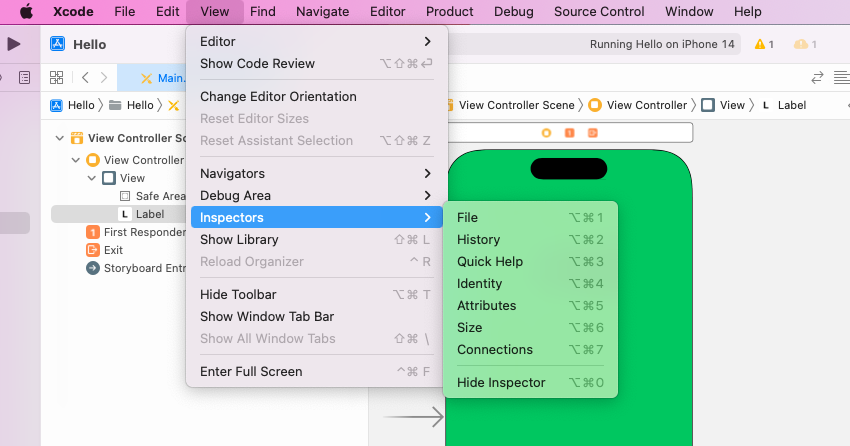The height and width of the screenshot is (446, 850).
Task: Click the Hello project icon in breadcrumb
Action: click(x=56, y=105)
